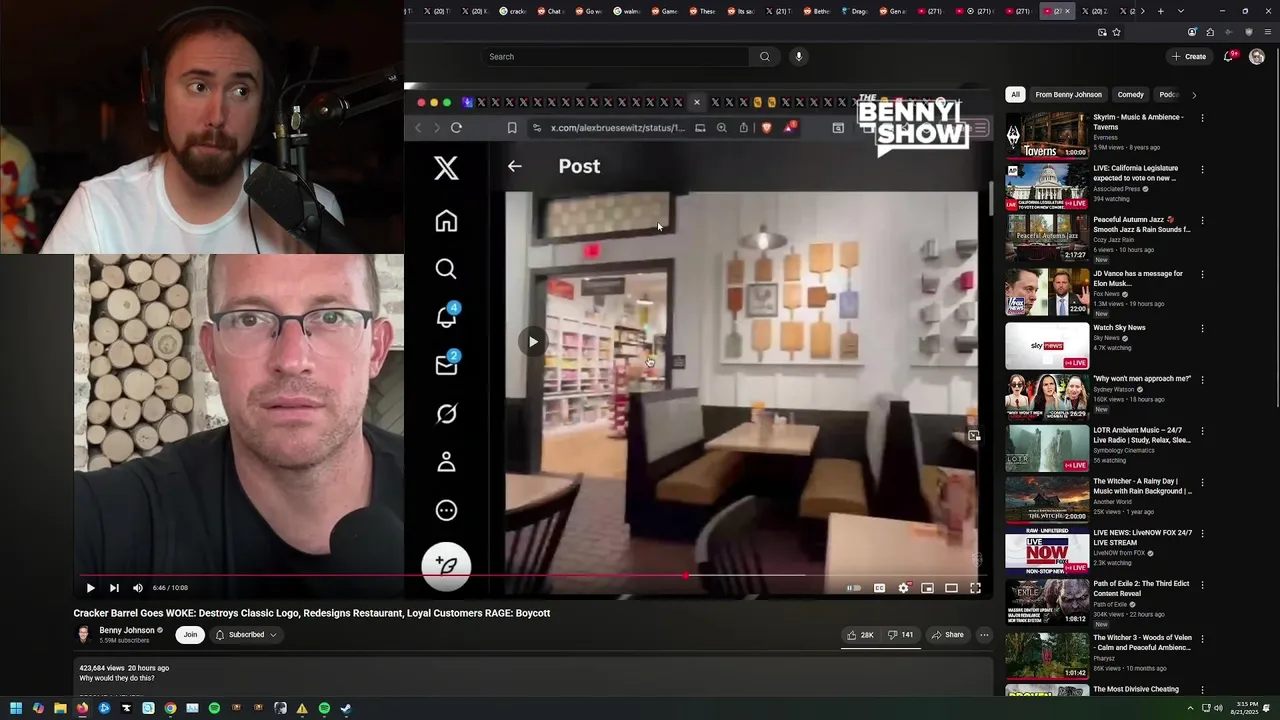Toggle closed captions CC button

point(879,588)
